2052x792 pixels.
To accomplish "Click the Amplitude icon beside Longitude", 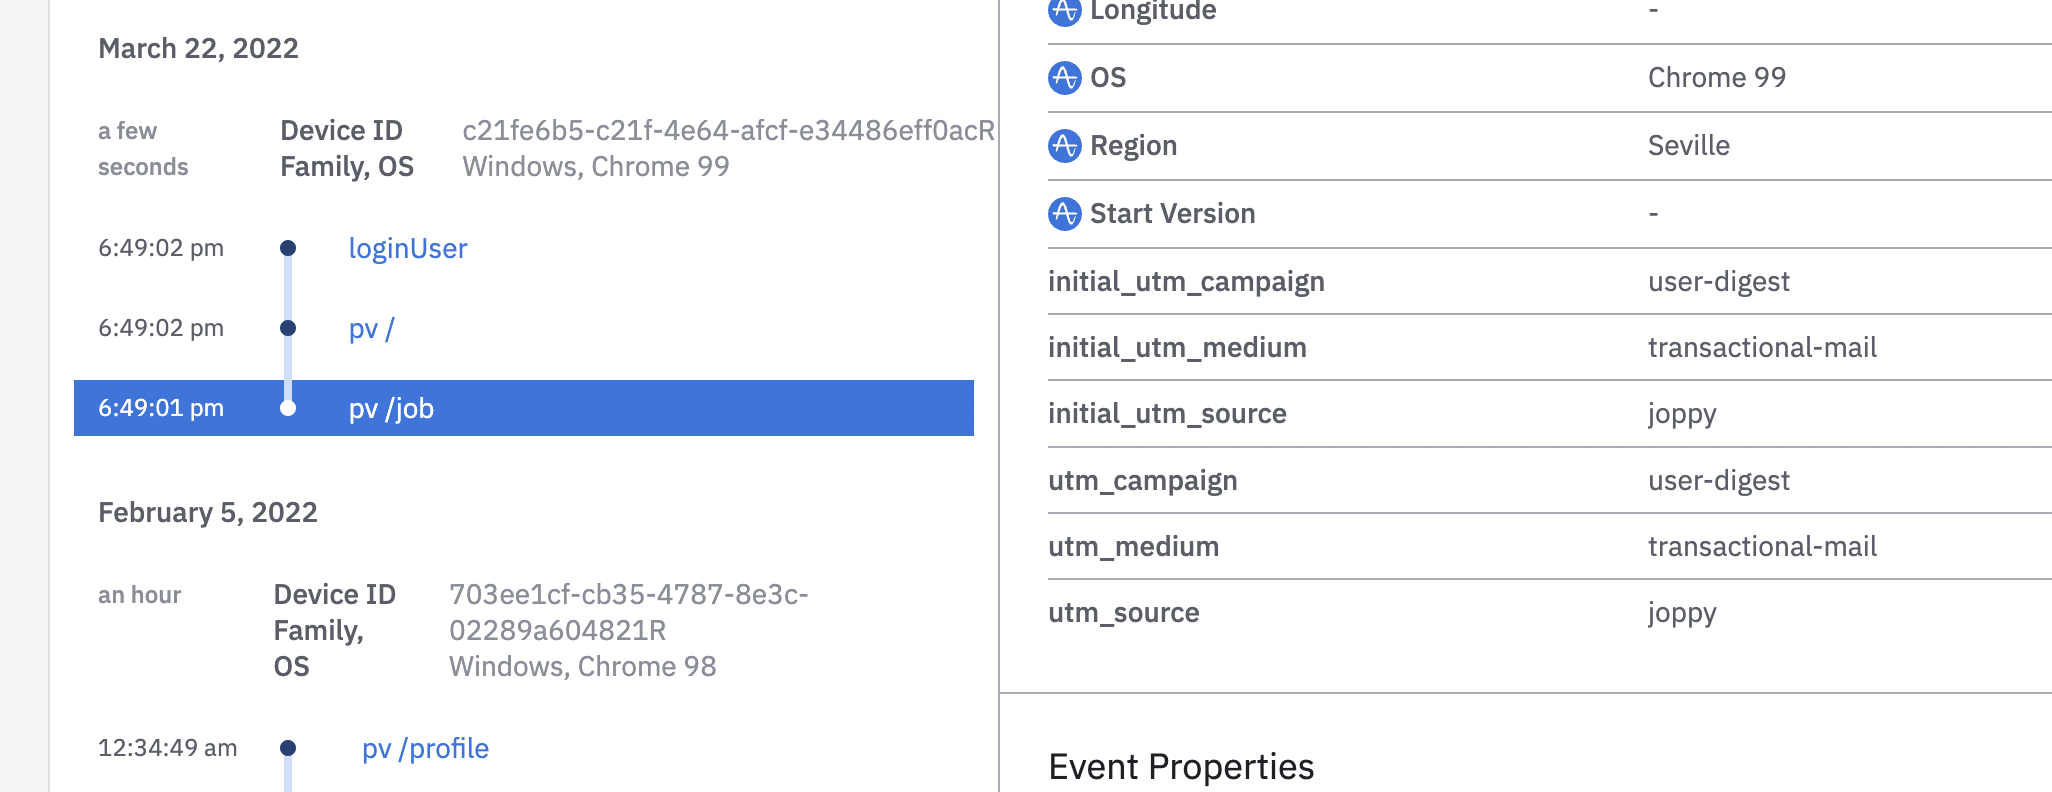I will pyautogui.click(x=1064, y=12).
